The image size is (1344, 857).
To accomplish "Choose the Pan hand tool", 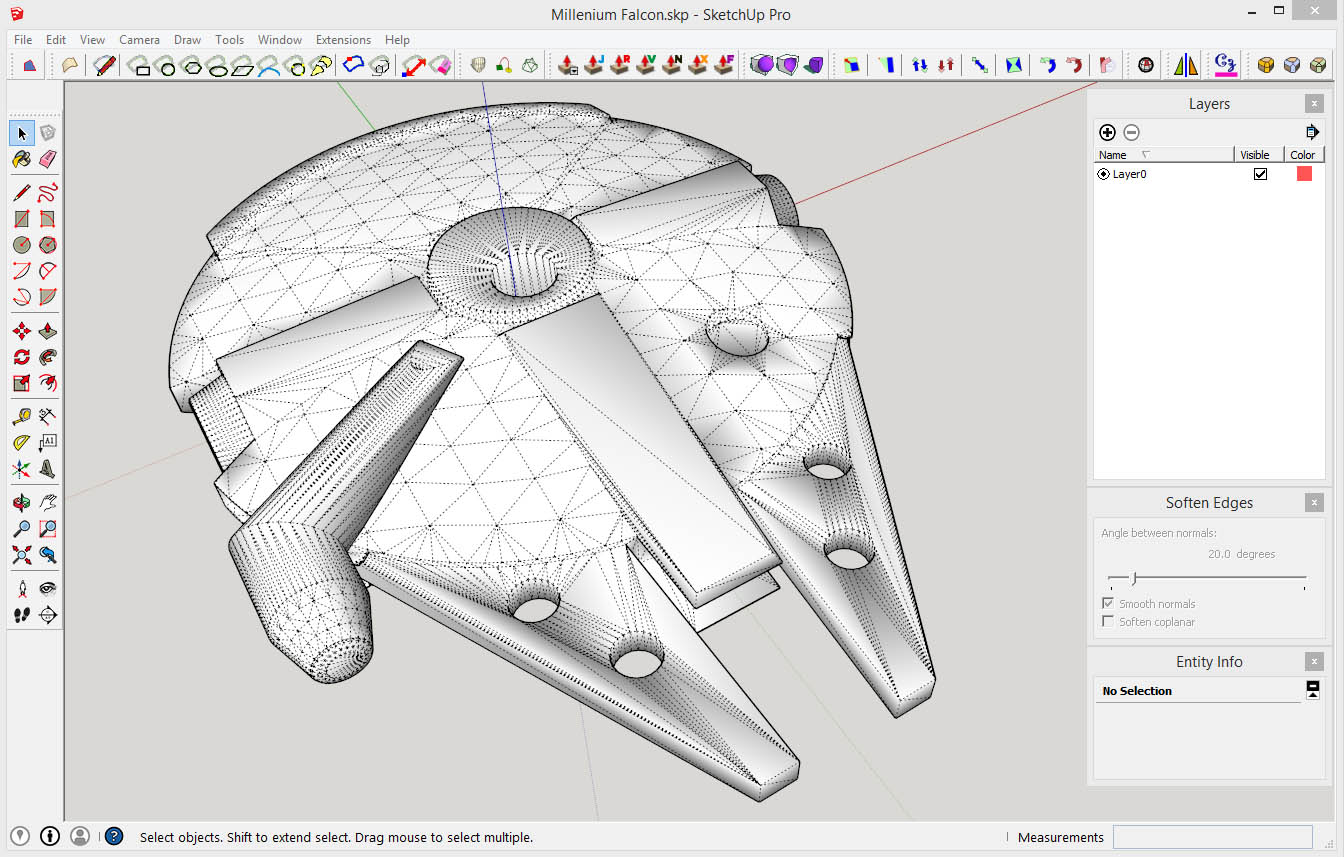I will 48,503.
